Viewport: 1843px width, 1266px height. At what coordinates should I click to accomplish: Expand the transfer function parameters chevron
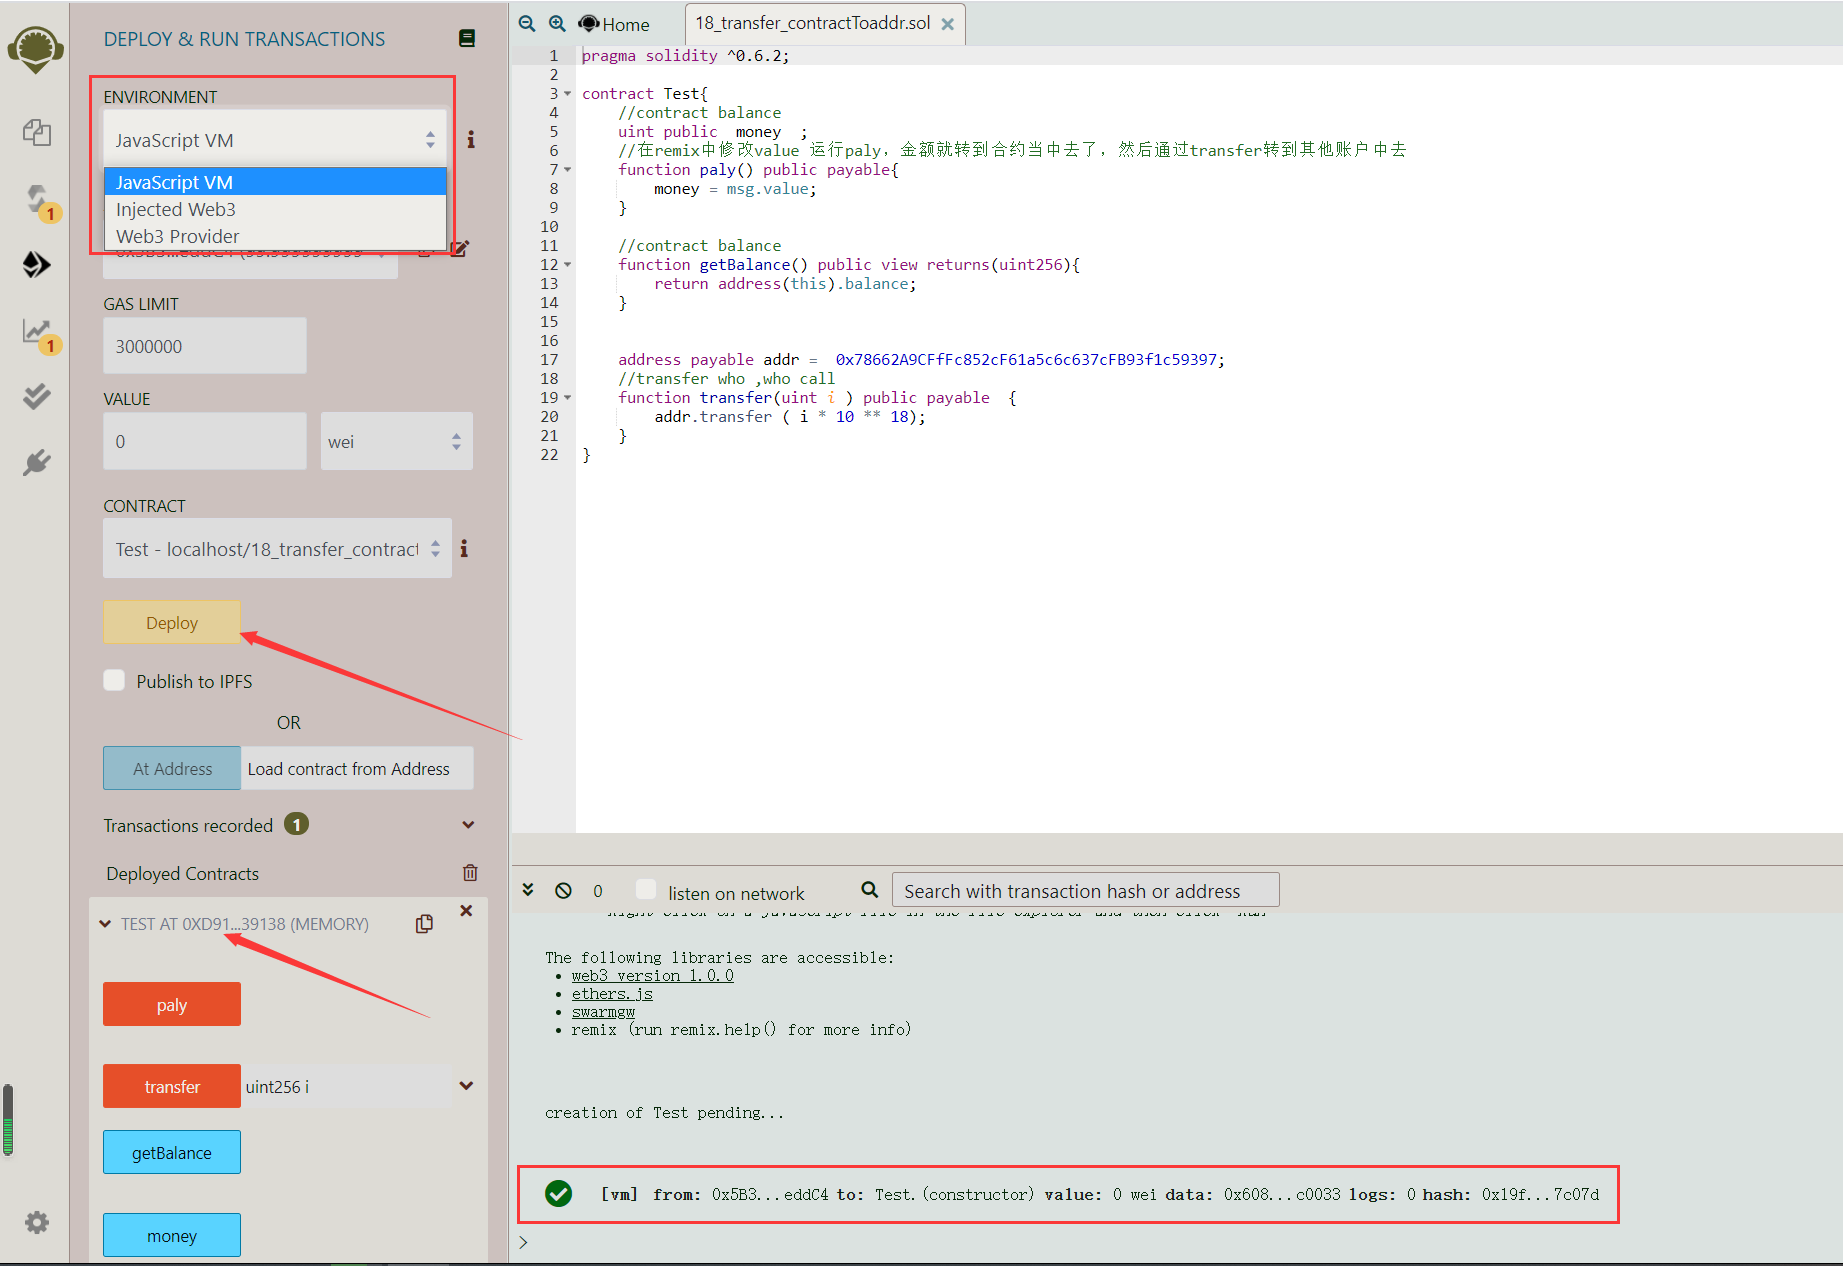466,1086
